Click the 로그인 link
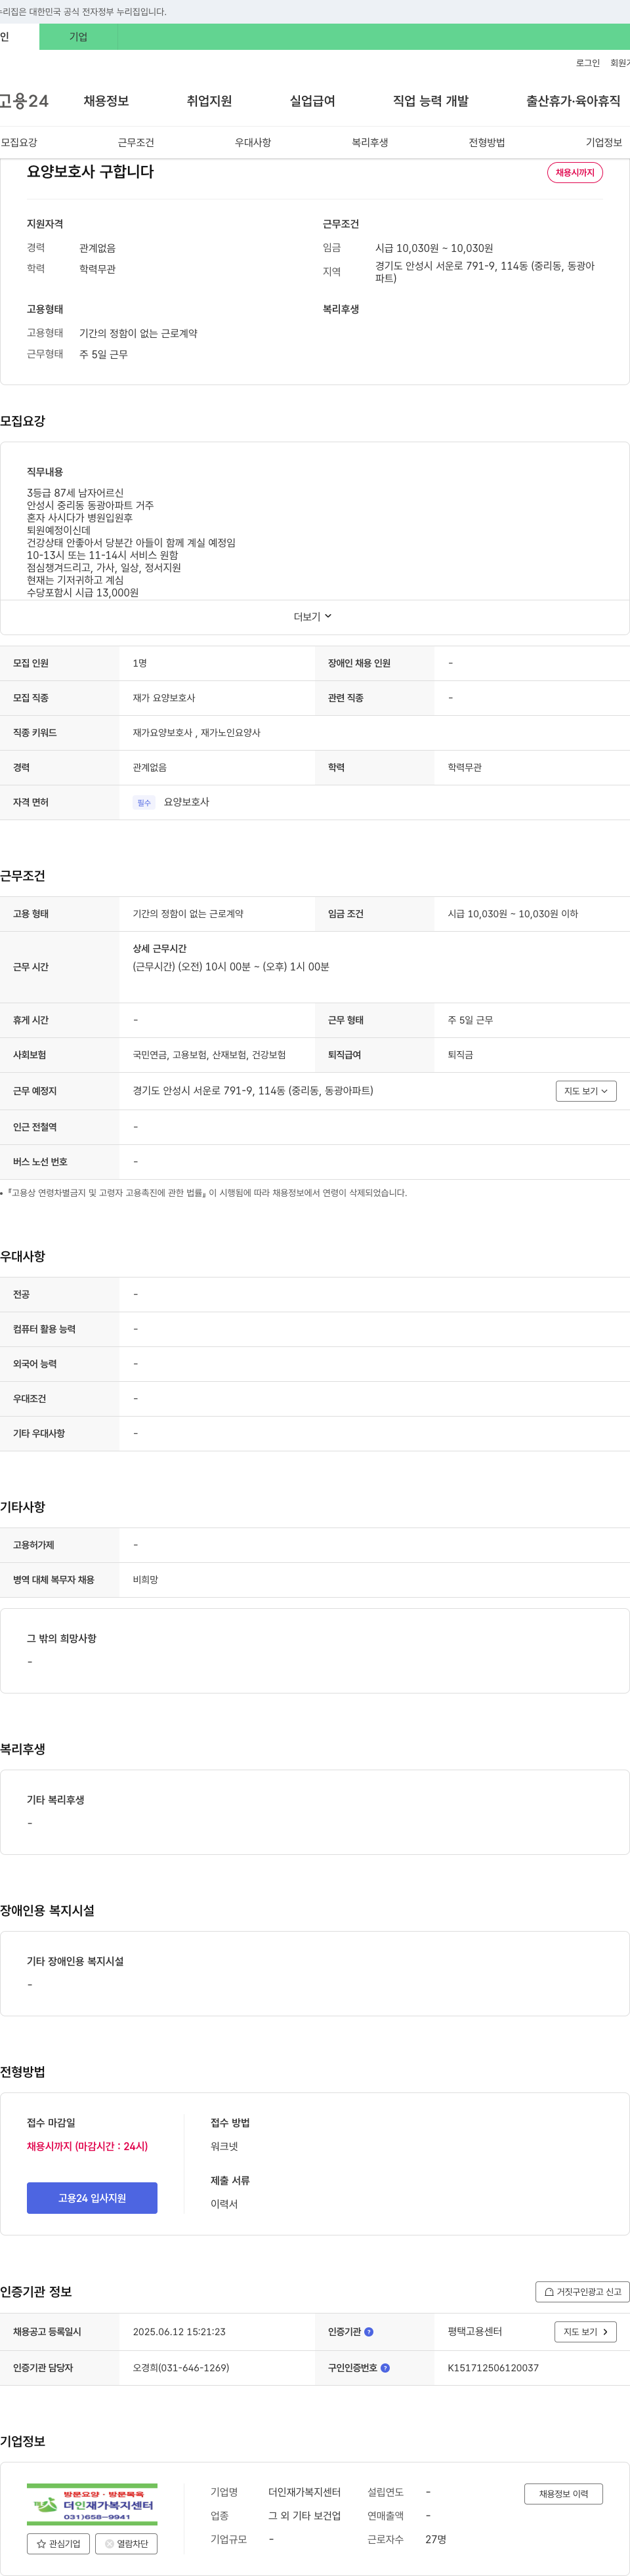The width and height of the screenshot is (630, 2576). coord(588,63)
